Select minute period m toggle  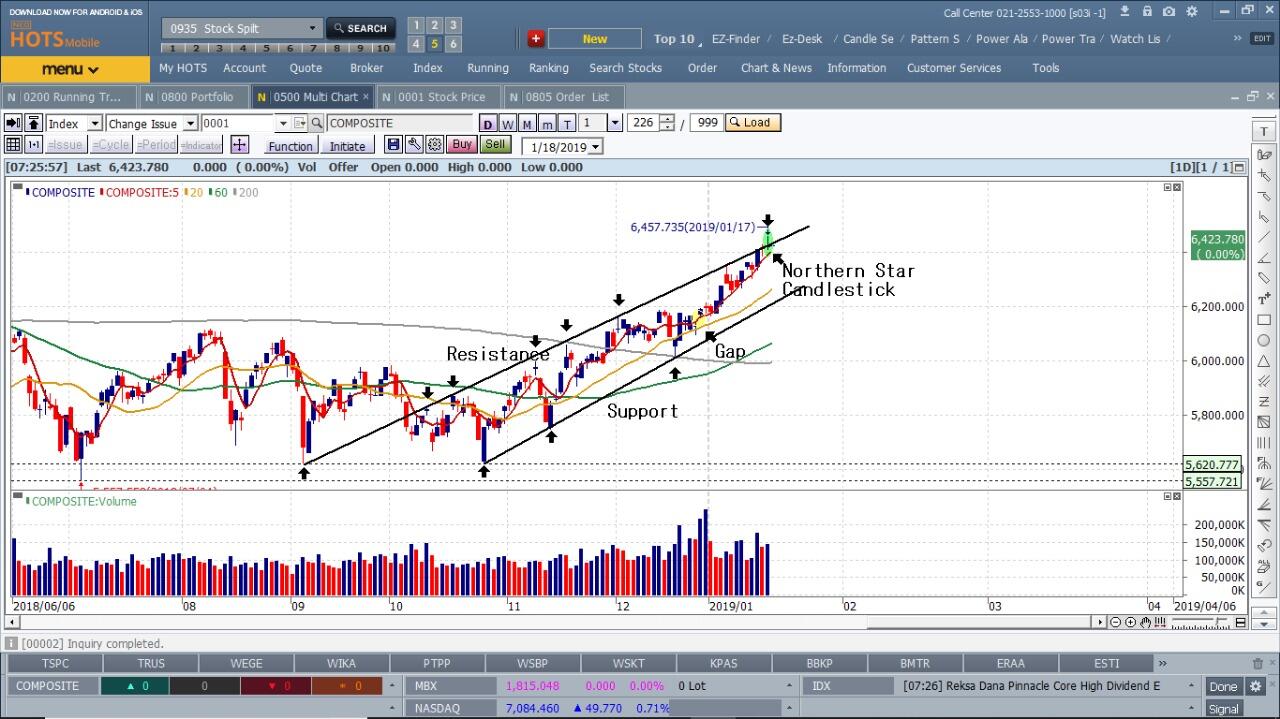pos(547,123)
